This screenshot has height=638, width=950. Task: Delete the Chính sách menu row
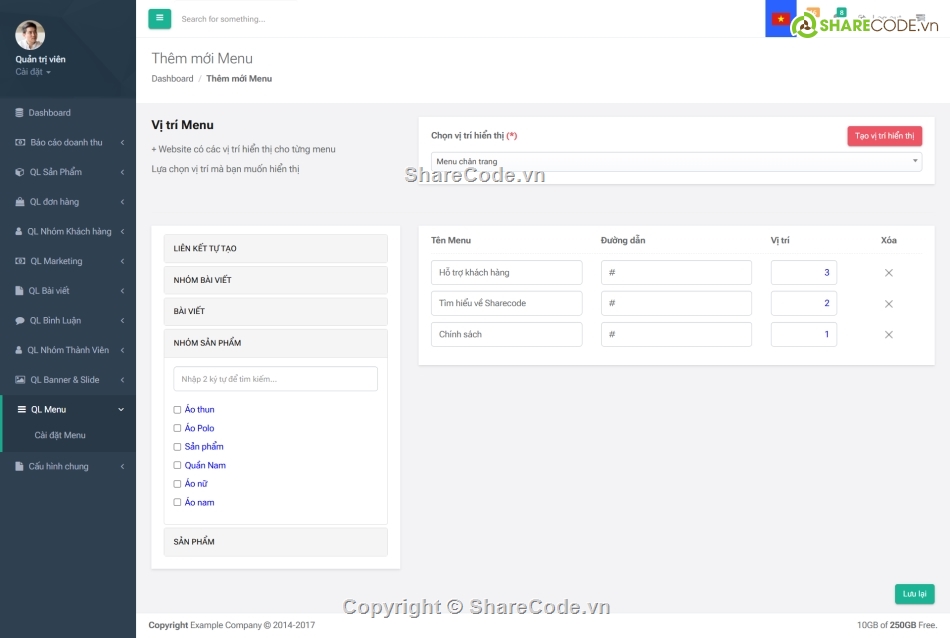[888, 334]
